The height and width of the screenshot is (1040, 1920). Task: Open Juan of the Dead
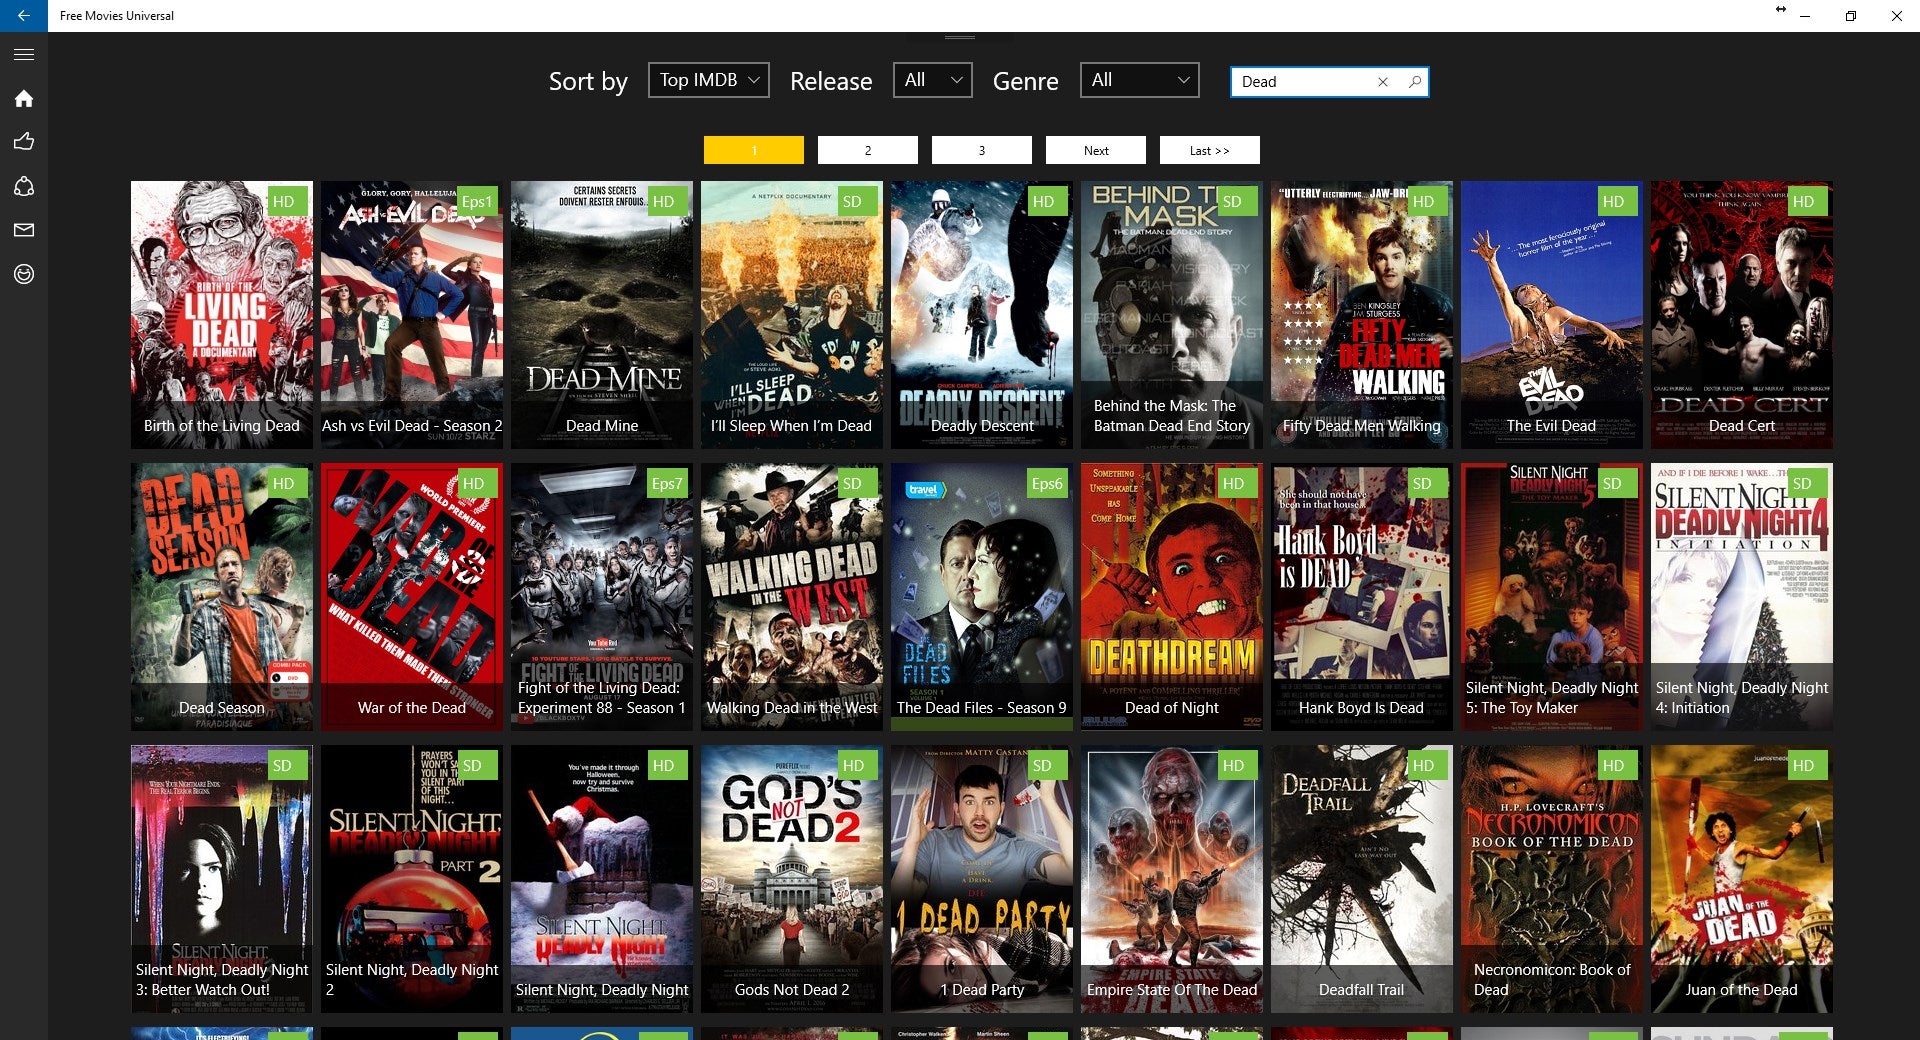[1742, 879]
